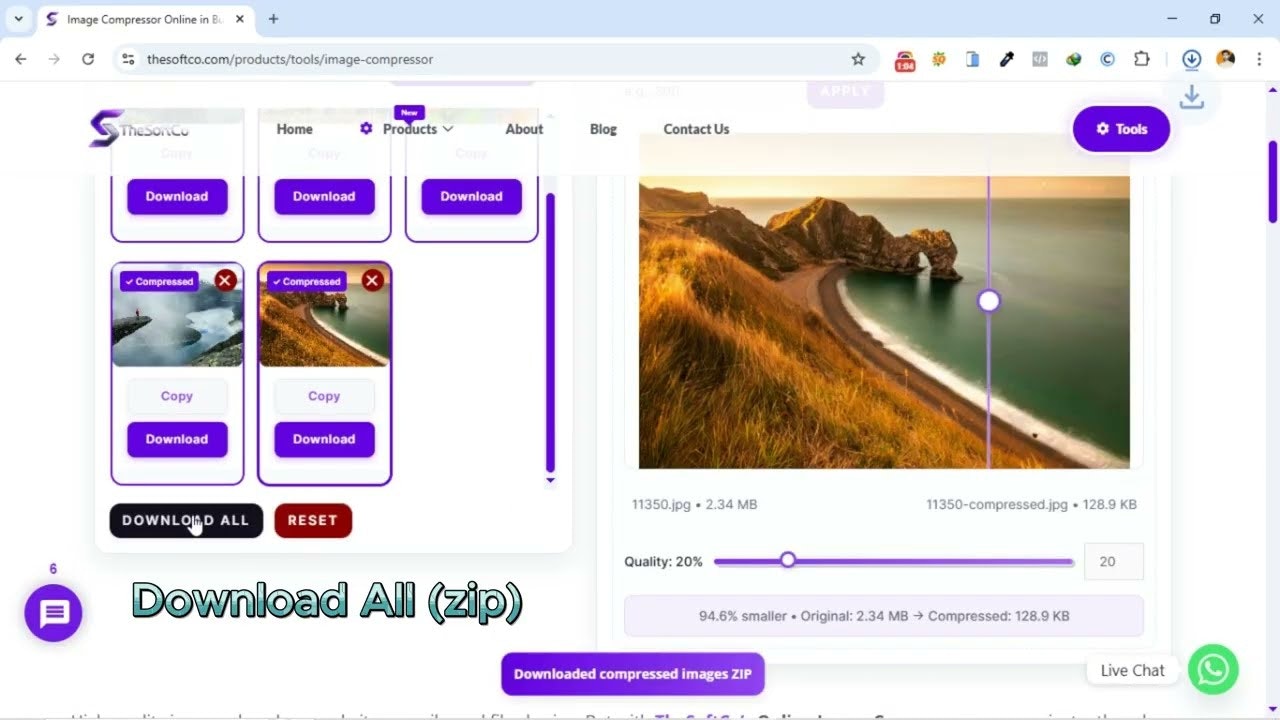The height and width of the screenshot is (720, 1280).
Task: Click the gear icon next to Products
Action: [x=365, y=129]
